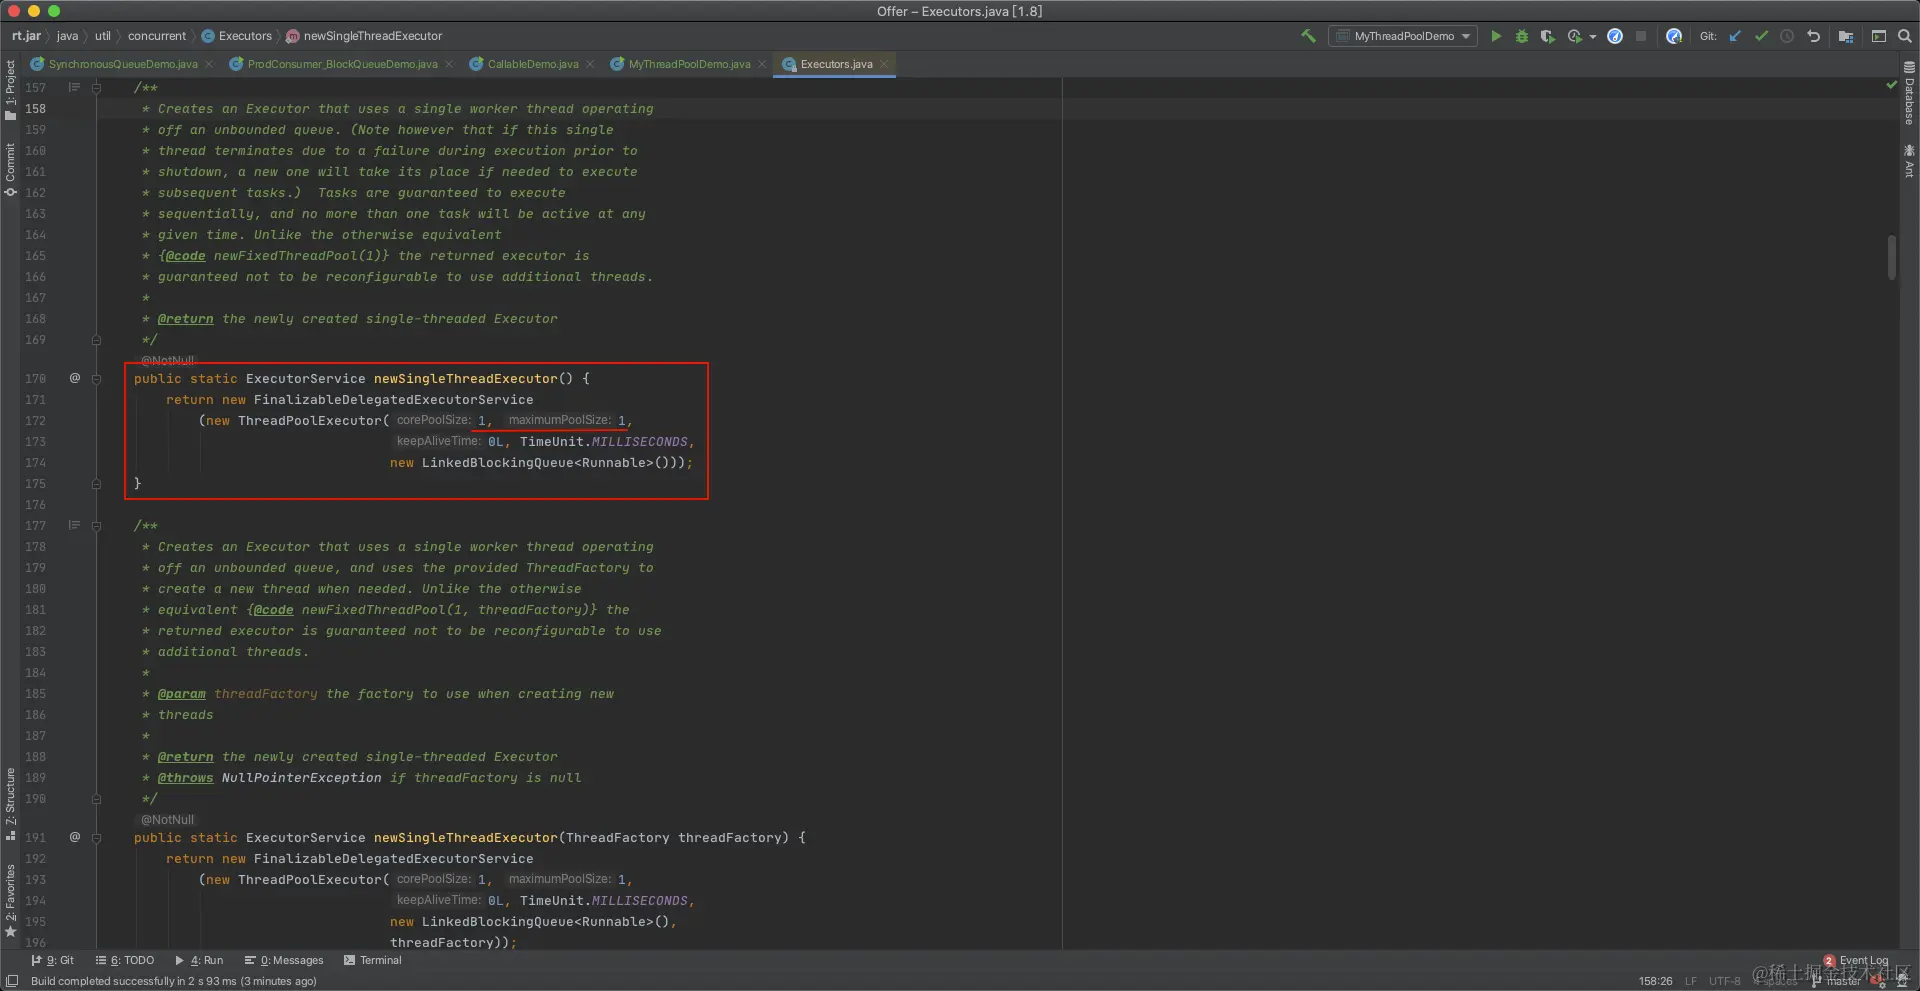Open the Project tool window stripe
Viewport: 1920px width, 991px height.
click(10, 90)
